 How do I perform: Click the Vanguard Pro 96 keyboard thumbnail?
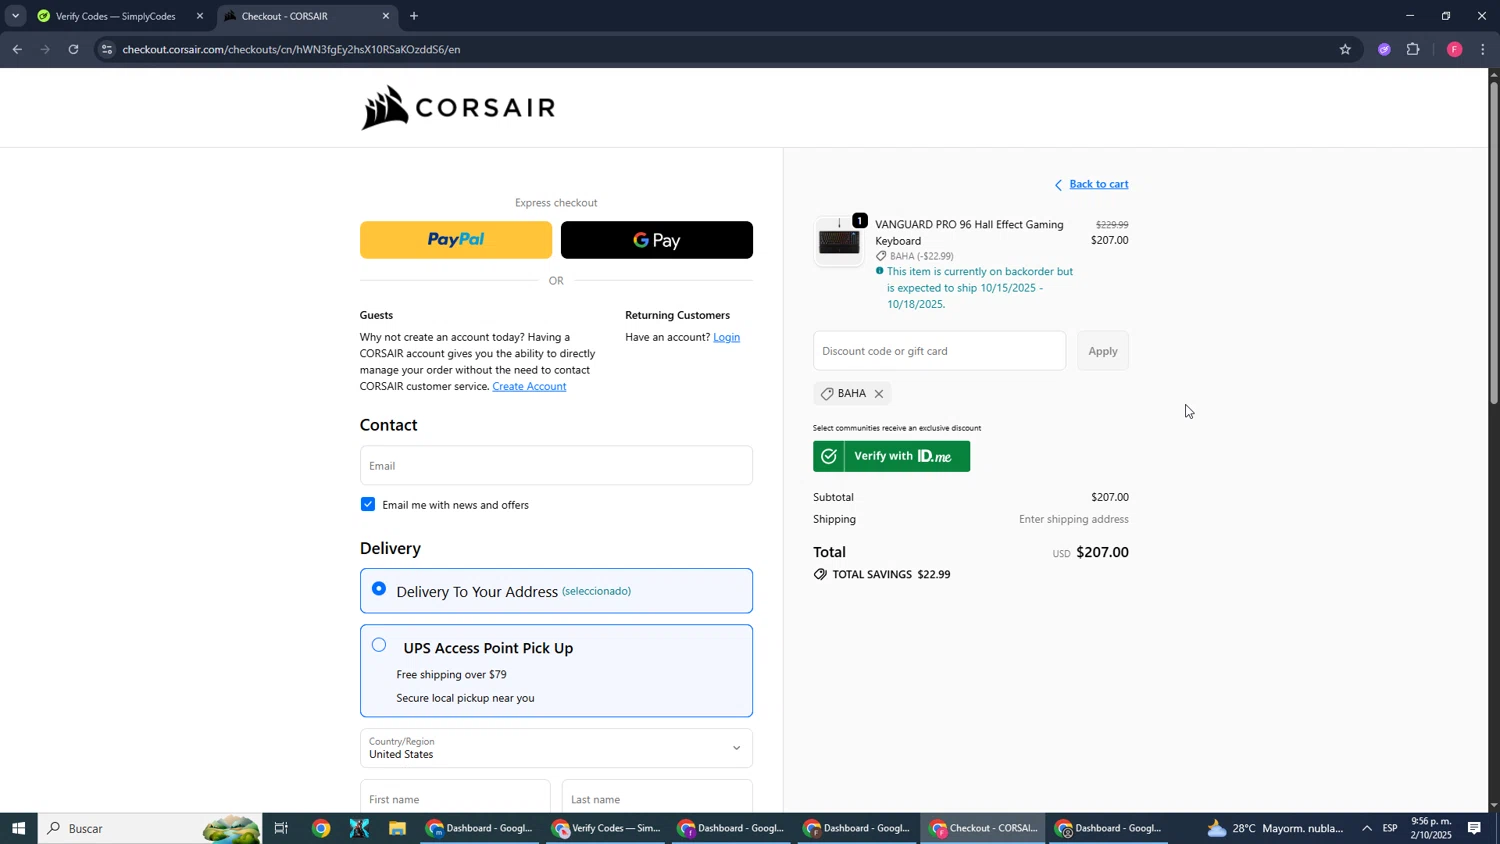coord(839,241)
